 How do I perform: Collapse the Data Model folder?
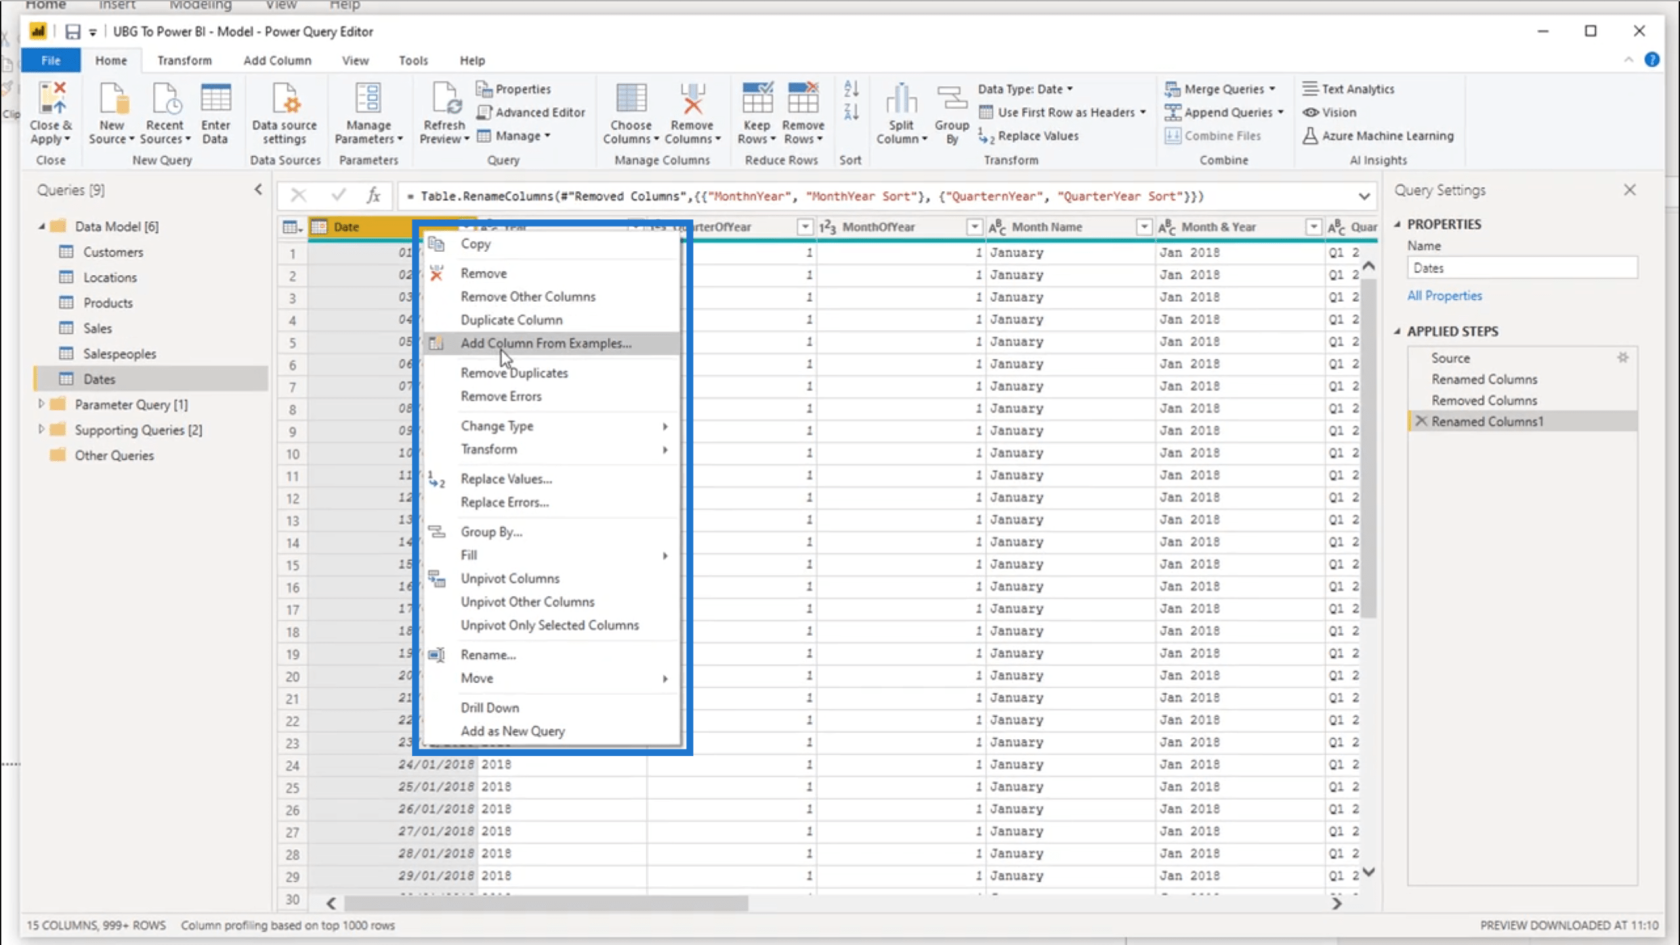pyautogui.click(x=41, y=227)
